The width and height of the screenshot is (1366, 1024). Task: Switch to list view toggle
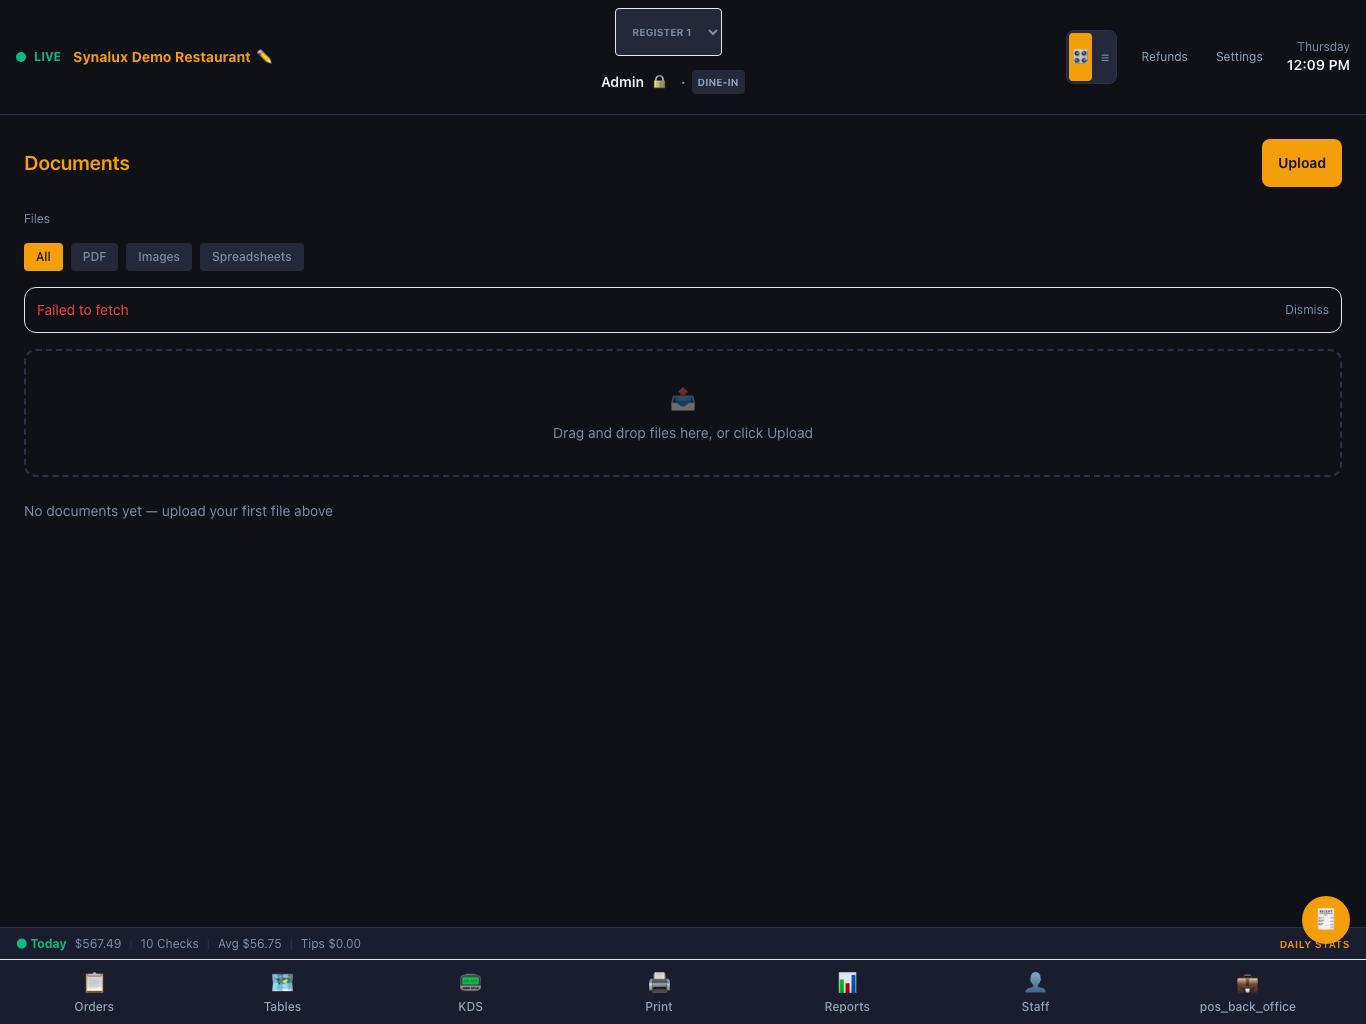pos(1104,57)
